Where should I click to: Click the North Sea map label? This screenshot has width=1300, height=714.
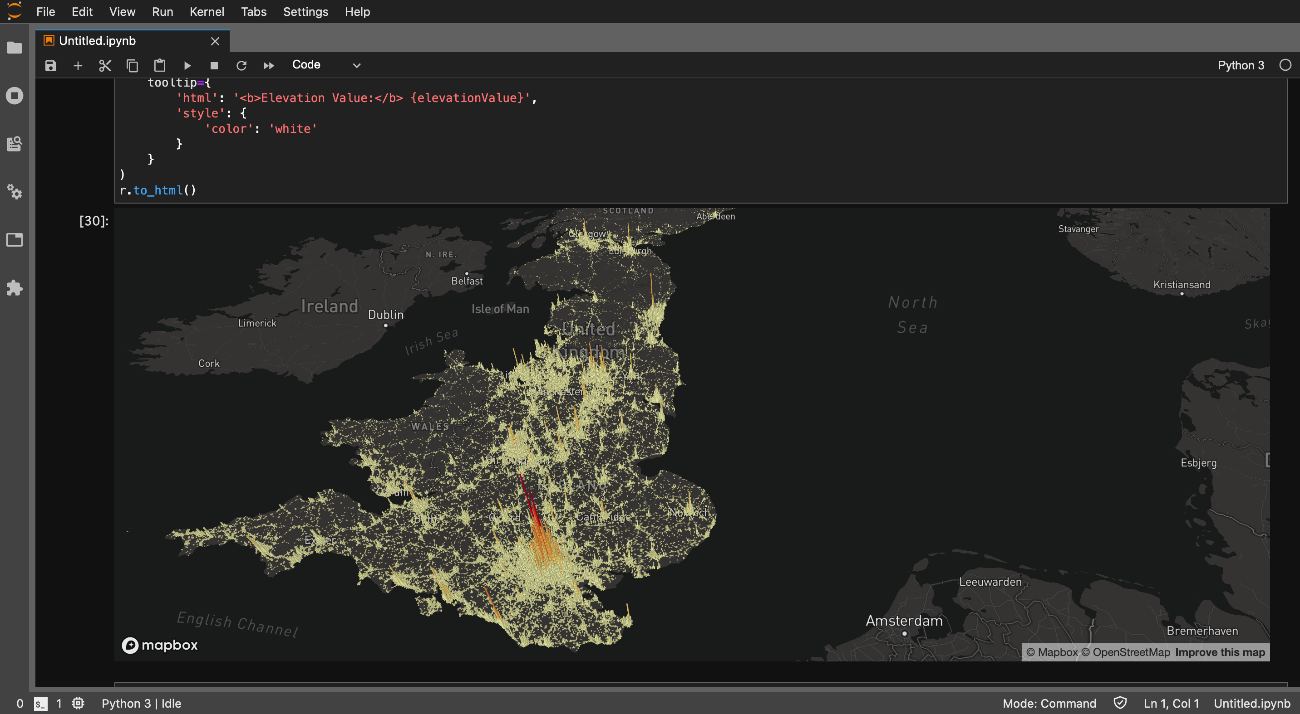(913, 314)
